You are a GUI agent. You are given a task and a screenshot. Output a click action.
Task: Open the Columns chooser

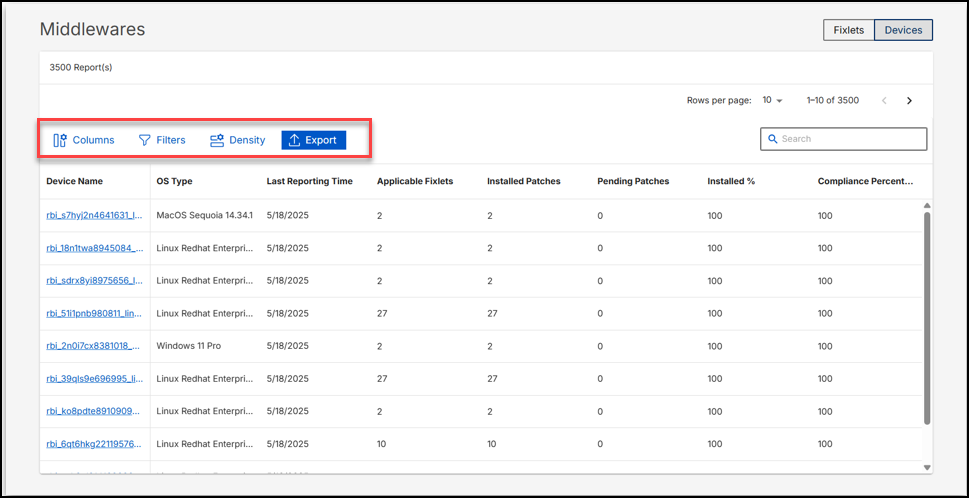pos(84,140)
